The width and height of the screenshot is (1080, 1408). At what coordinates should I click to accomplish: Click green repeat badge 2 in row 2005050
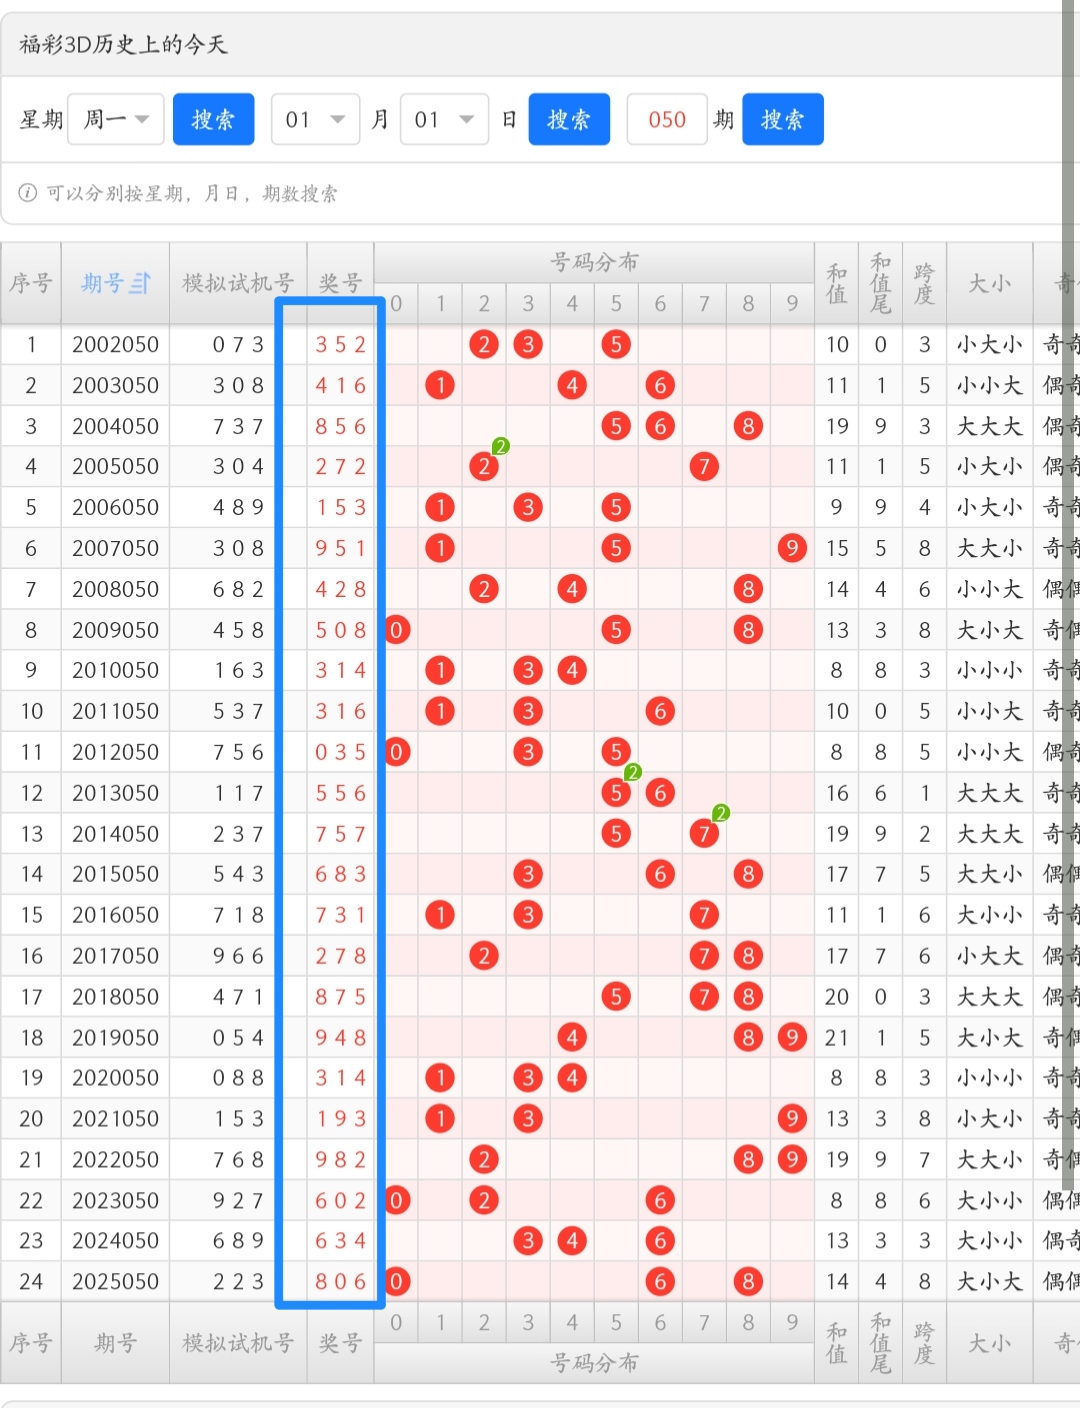coord(501,446)
